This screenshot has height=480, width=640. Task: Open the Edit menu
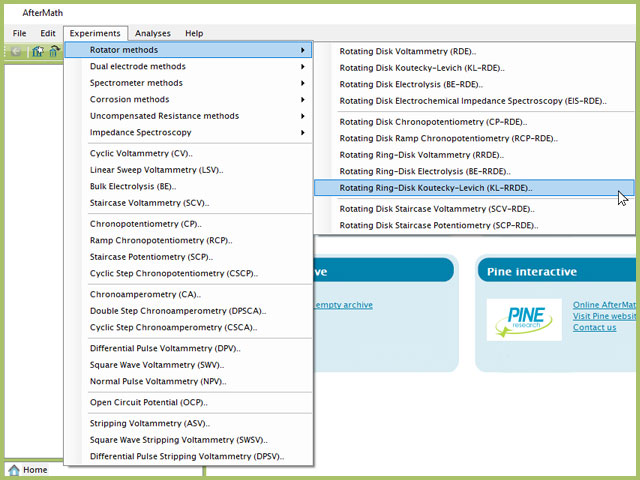[x=48, y=33]
